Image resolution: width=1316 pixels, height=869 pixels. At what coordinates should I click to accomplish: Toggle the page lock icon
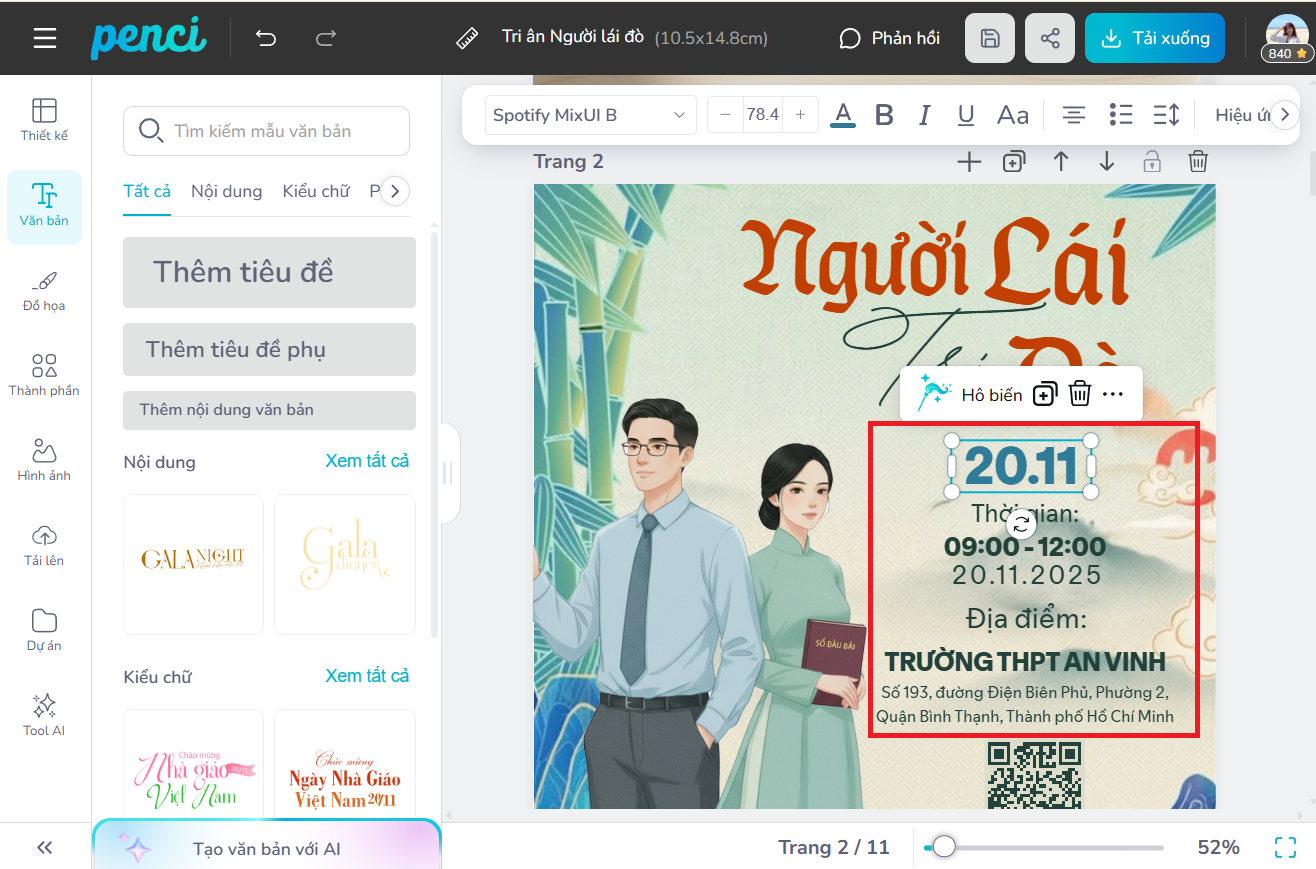tap(1152, 161)
